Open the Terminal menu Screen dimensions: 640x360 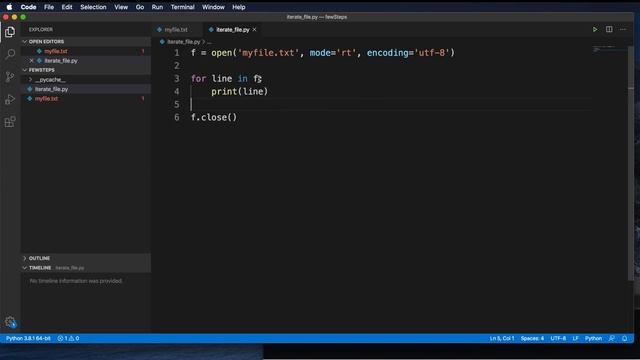(x=182, y=7)
